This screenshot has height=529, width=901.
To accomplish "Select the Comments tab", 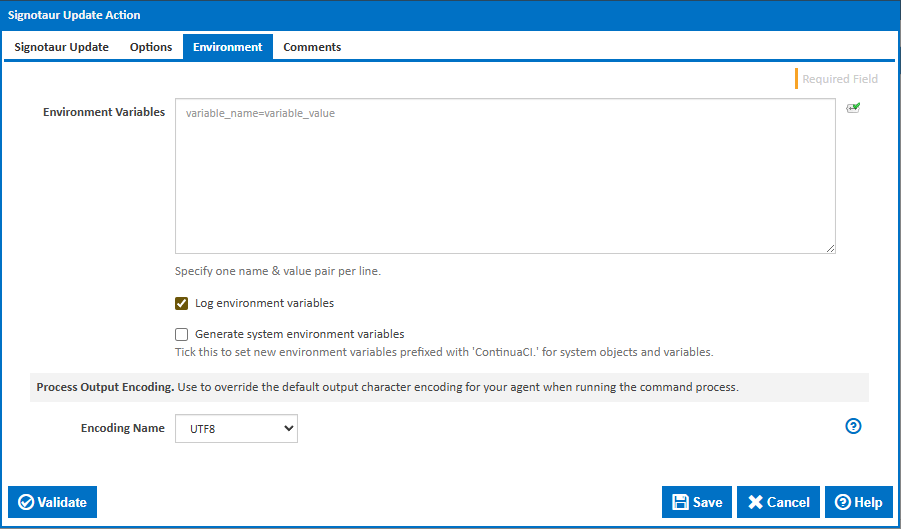I will click(312, 47).
